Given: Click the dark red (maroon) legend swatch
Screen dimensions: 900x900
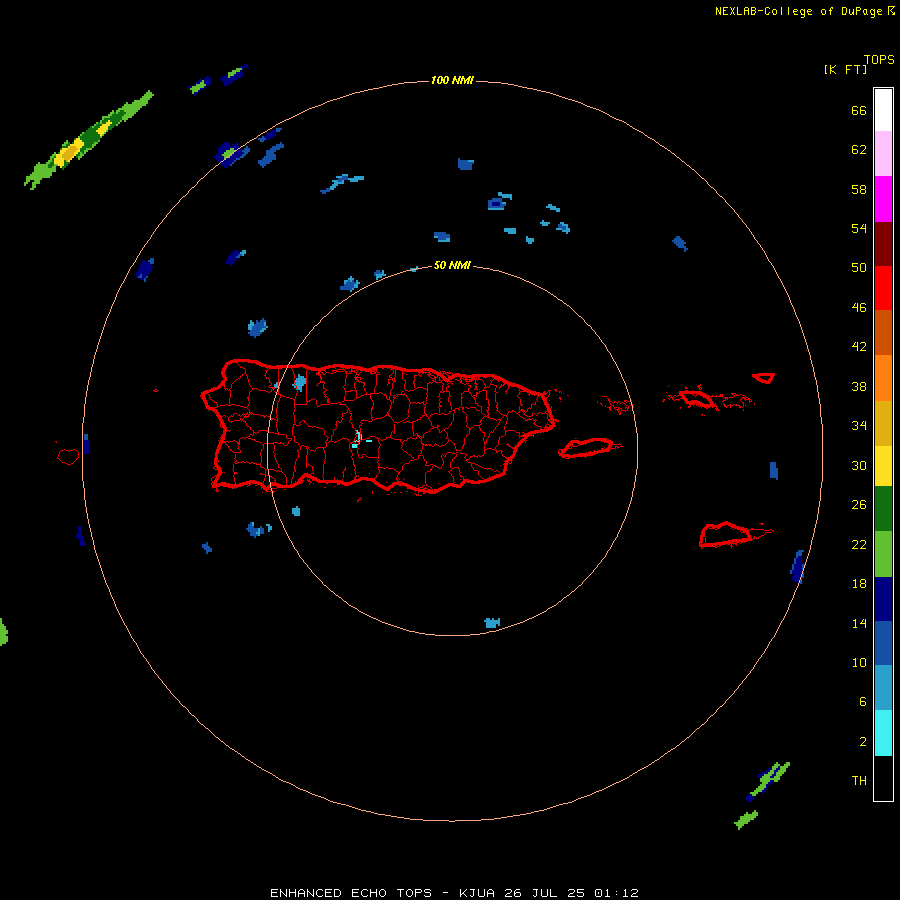Looking at the screenshot, I should click(883, 243).
